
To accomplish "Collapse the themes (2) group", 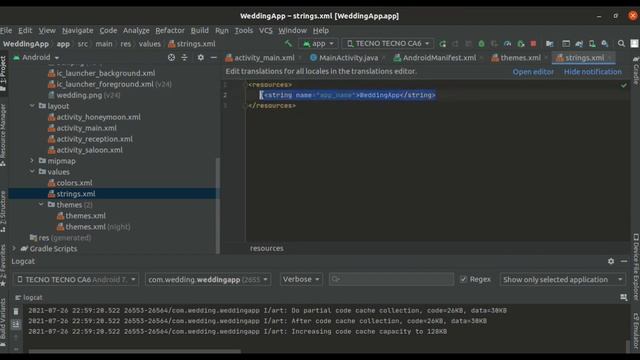I will pyautogui.click(x=41, y=204).
